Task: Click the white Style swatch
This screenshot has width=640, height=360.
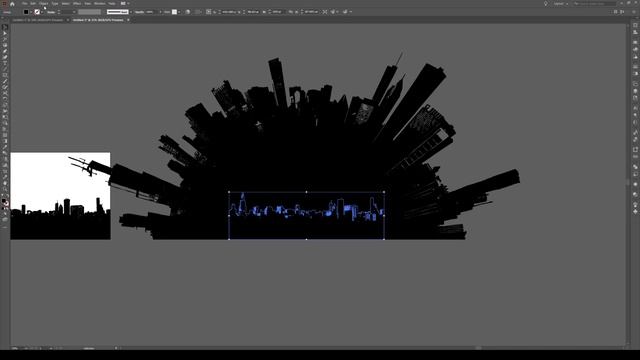Action: 174,12
